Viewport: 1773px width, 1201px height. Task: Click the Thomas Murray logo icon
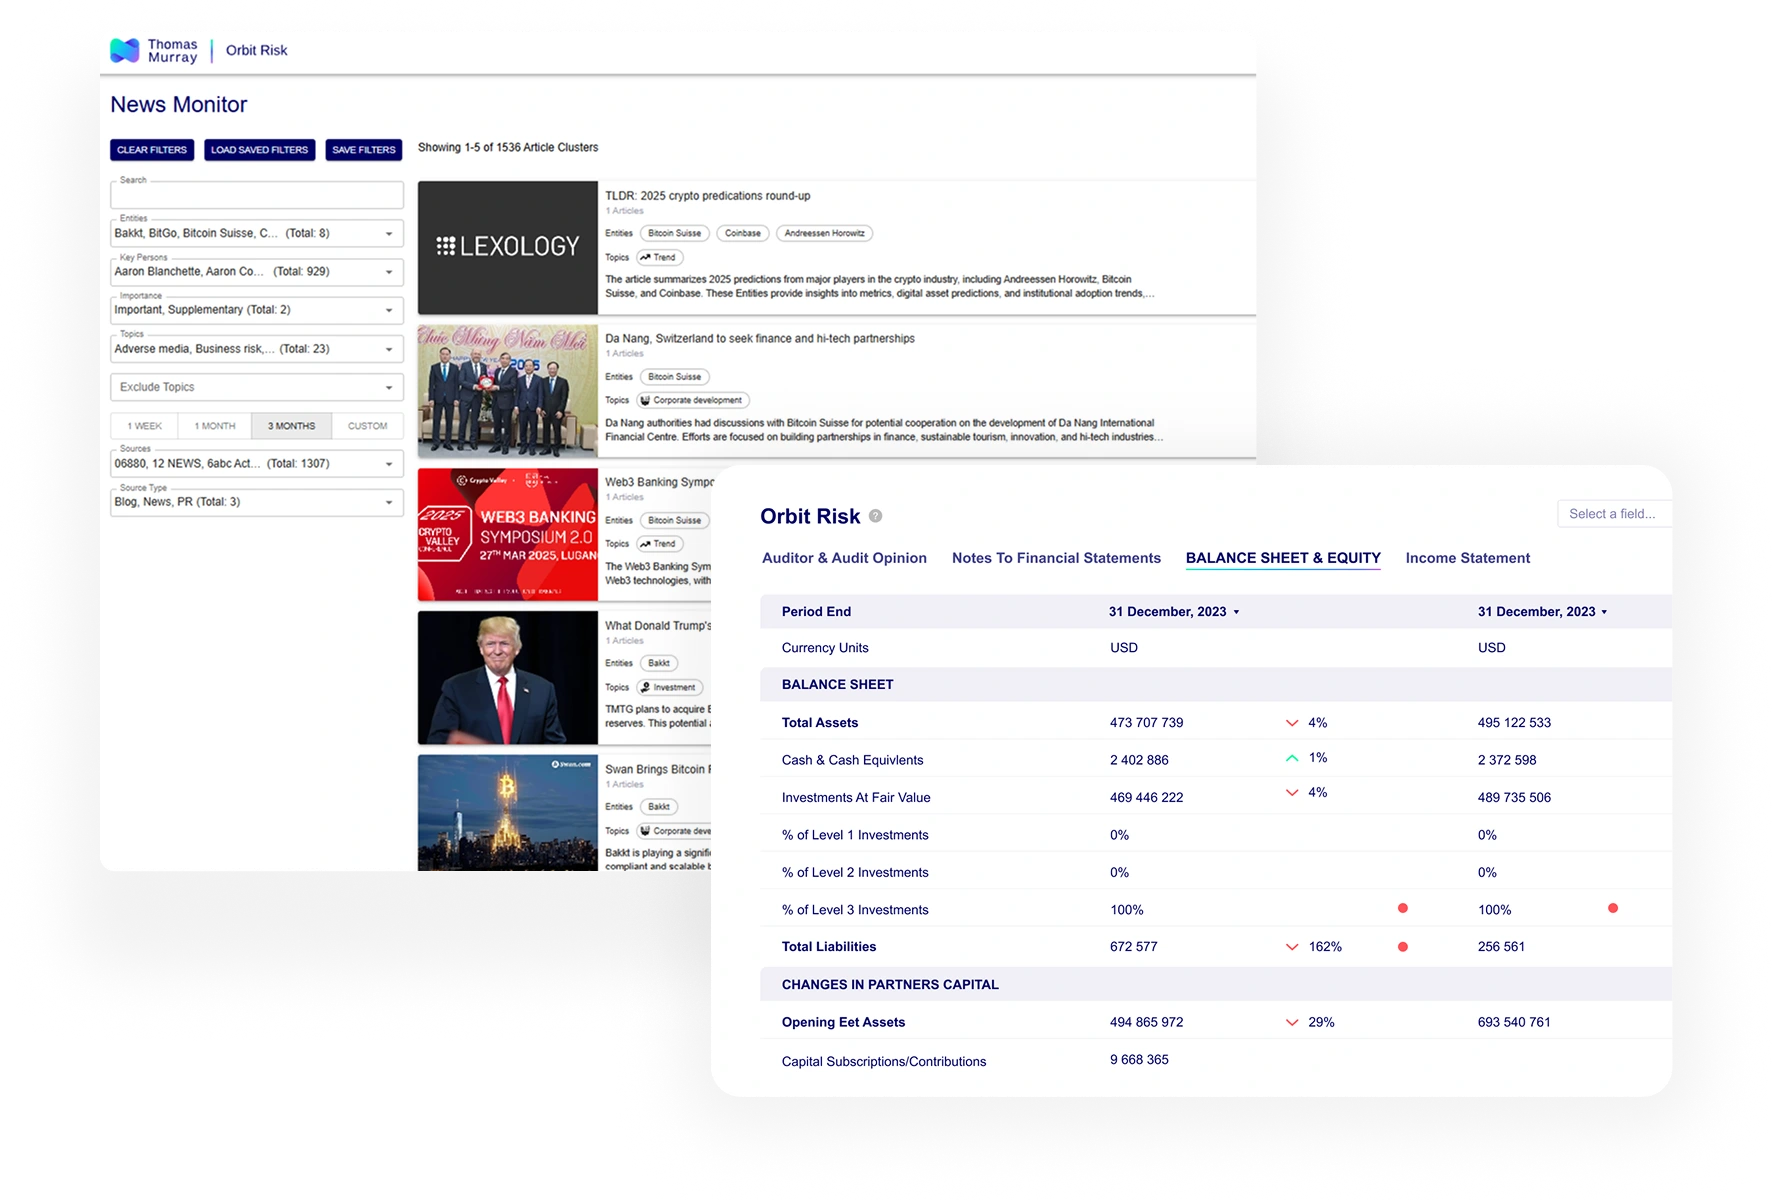click(x=125, y=50)
